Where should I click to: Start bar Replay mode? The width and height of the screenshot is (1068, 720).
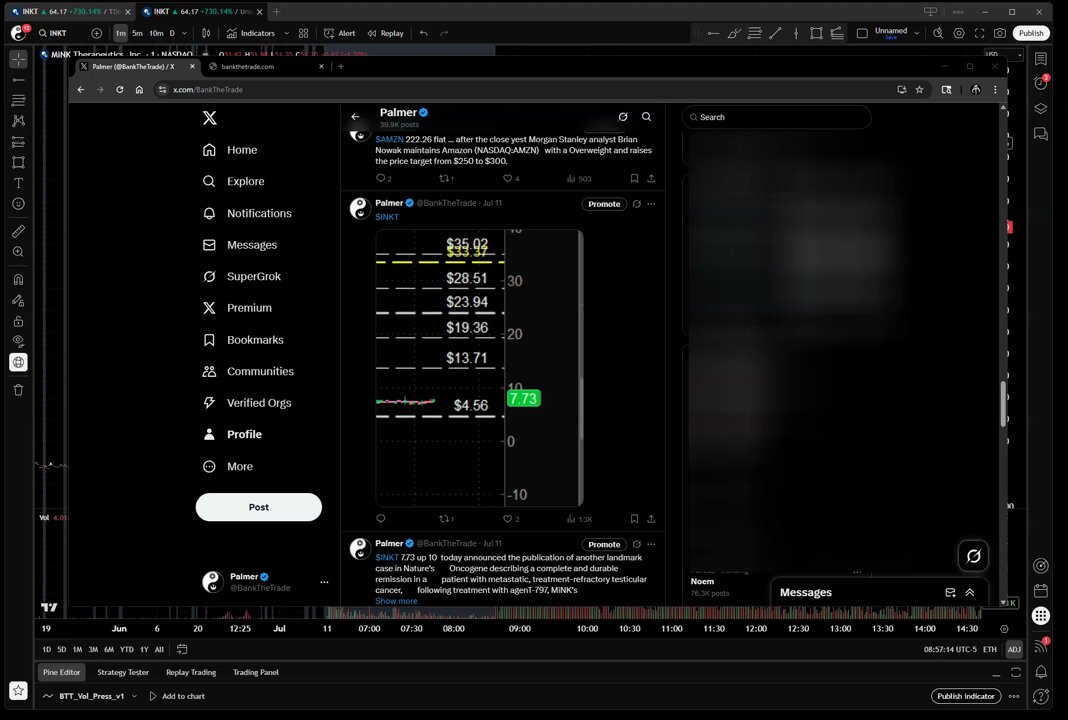pyautogui.click(x=386, y=33)
